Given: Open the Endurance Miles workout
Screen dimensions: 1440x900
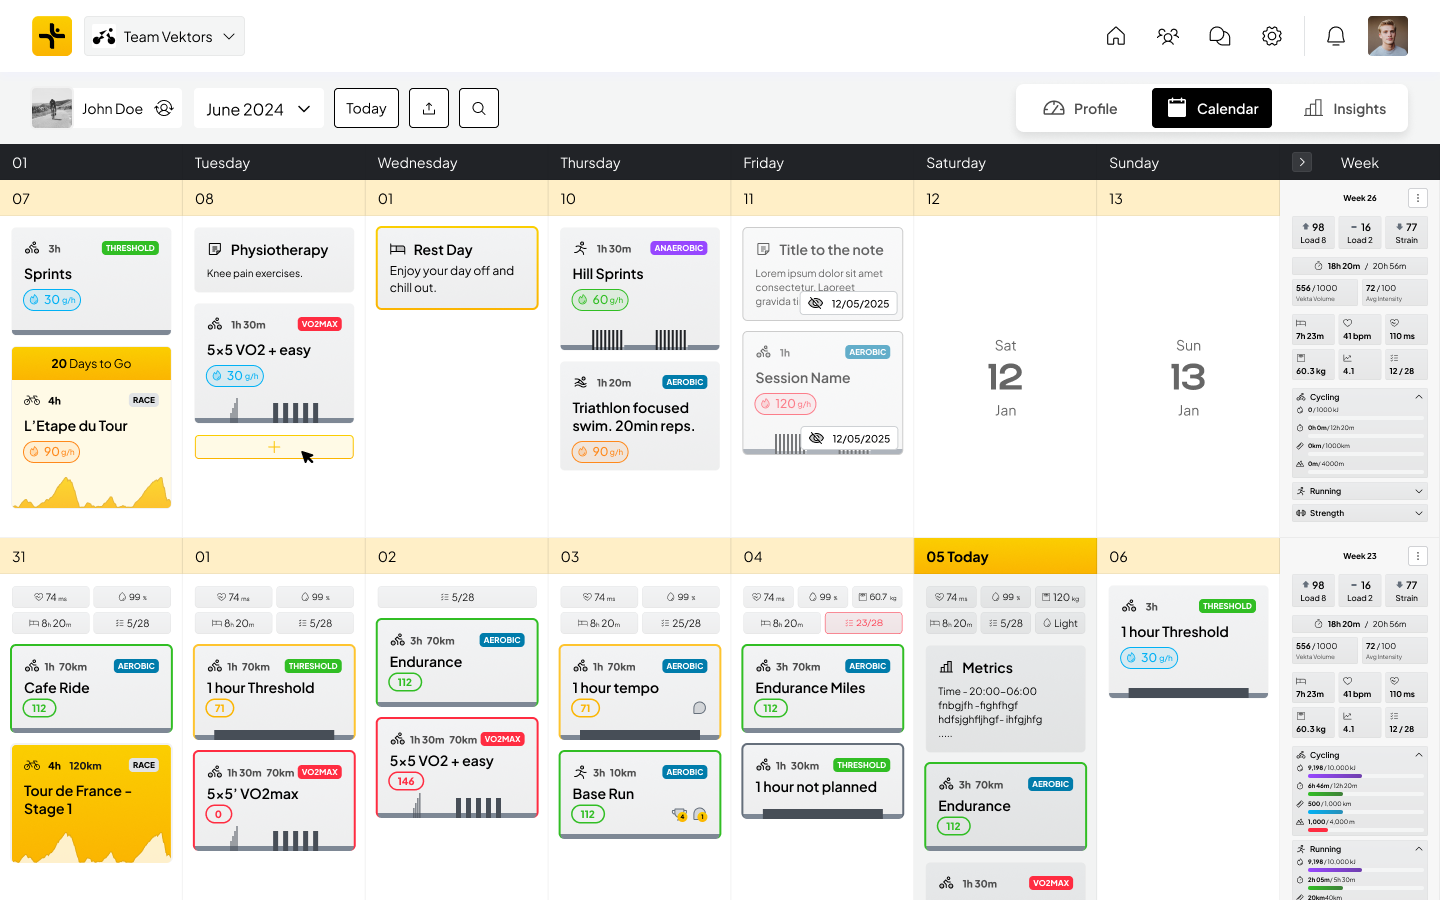Looking at the screenshot, I should (x=823, y=688).
